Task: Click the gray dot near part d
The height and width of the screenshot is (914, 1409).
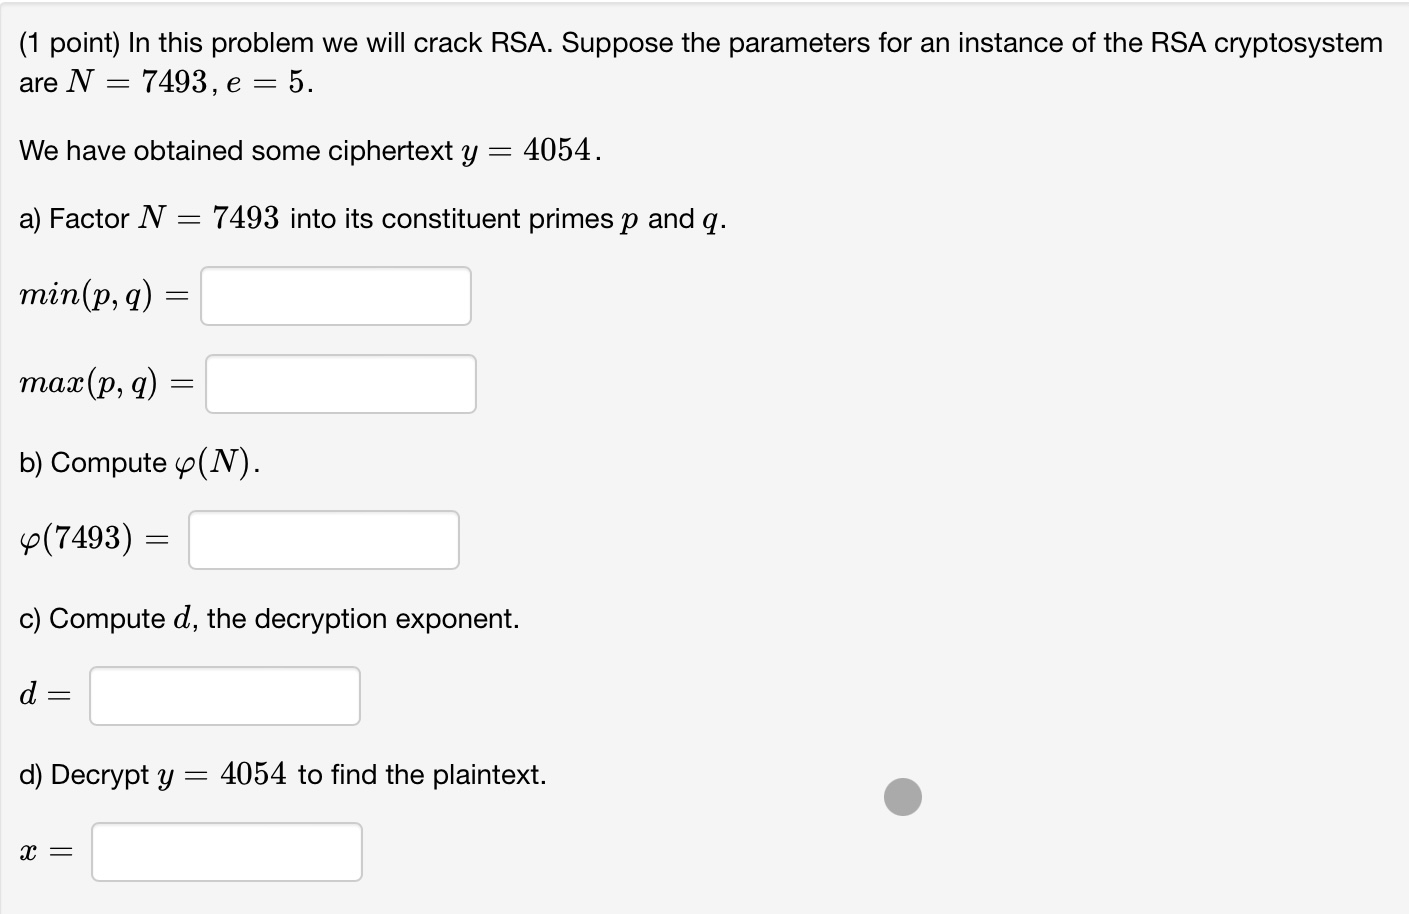Action: (901, 797)
